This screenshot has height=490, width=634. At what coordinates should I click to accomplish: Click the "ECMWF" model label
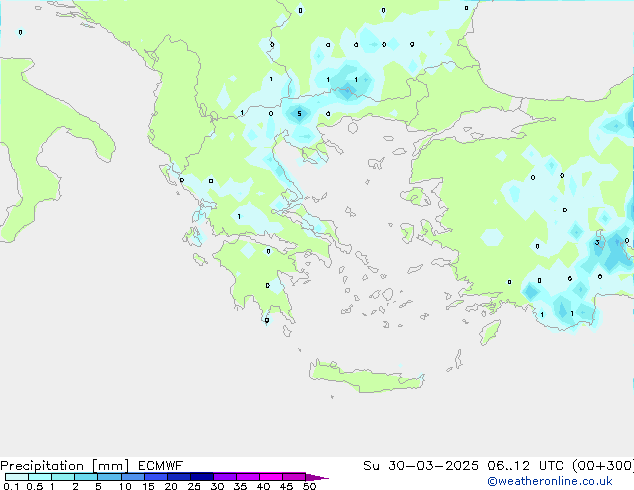click(x=161, y=466)
